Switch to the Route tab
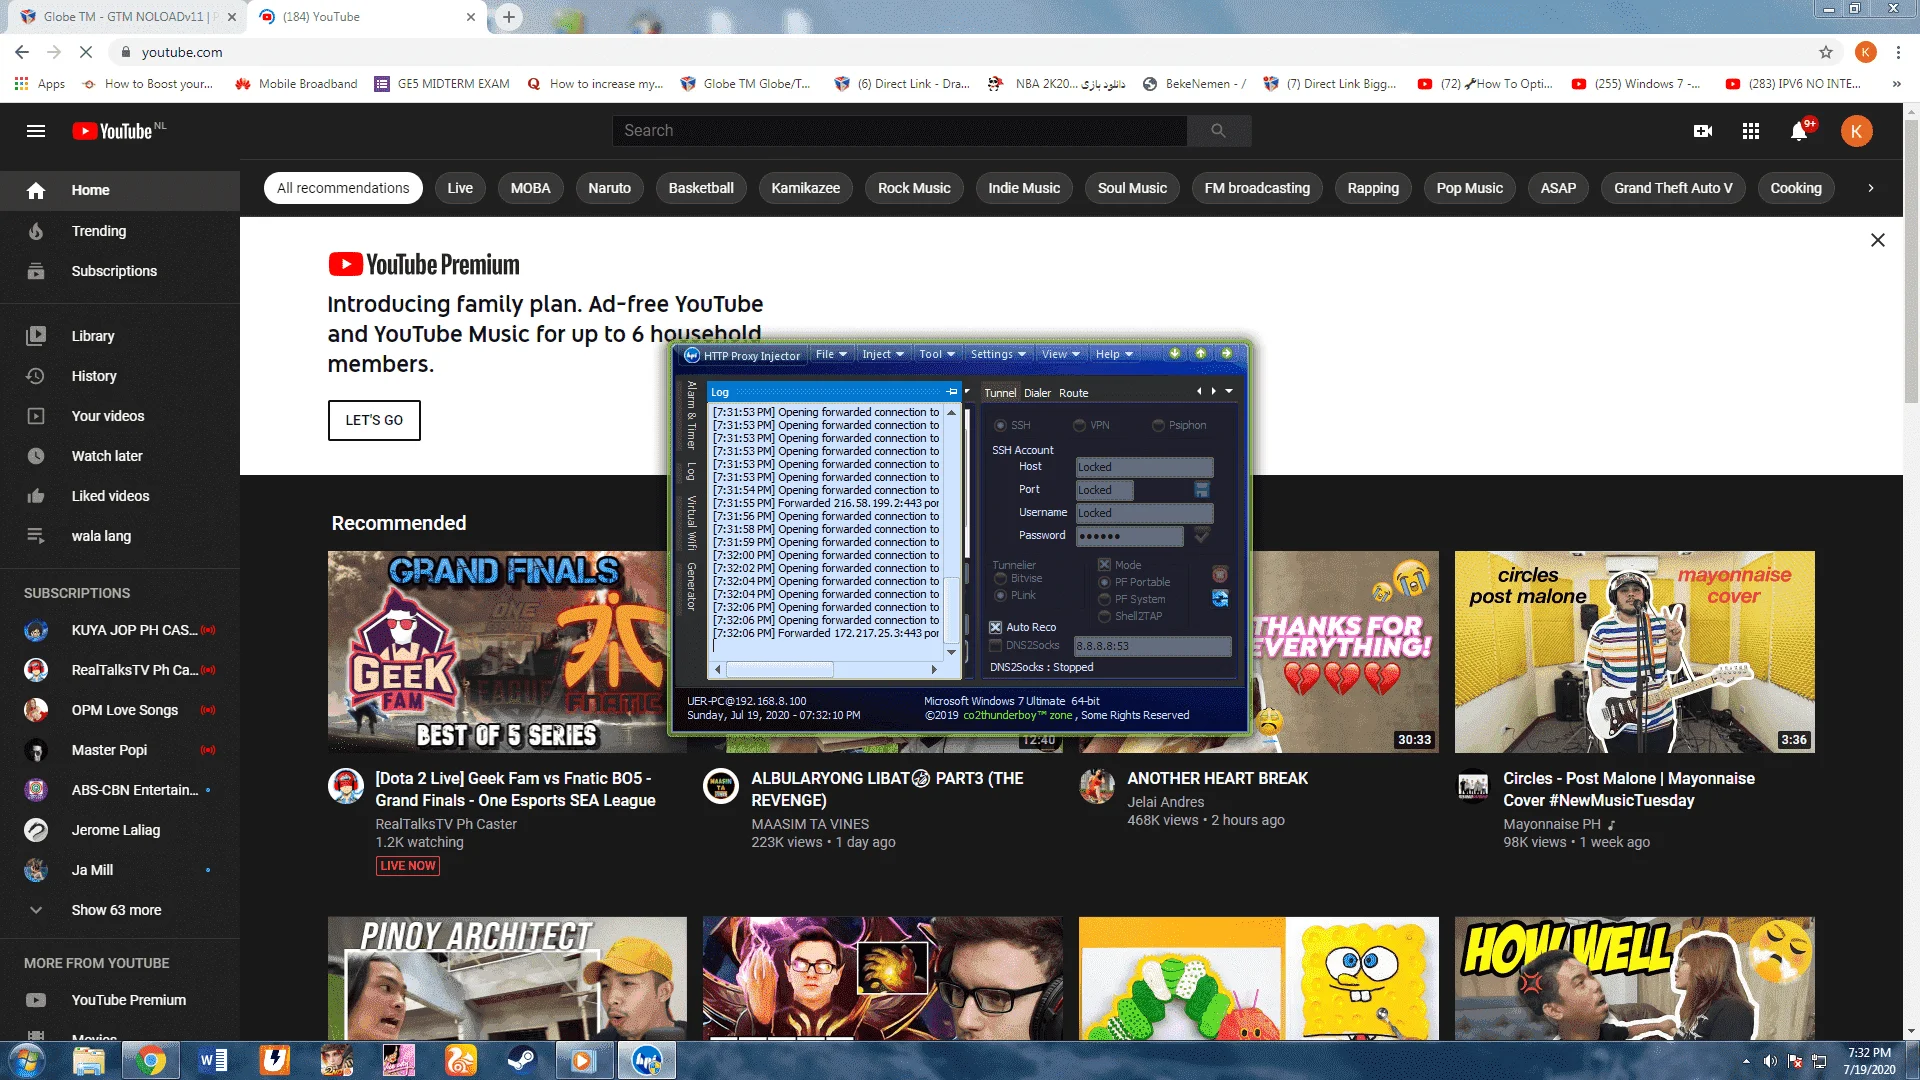The height and width of the screenshot is (1080, 1920). coord(1074,393)
